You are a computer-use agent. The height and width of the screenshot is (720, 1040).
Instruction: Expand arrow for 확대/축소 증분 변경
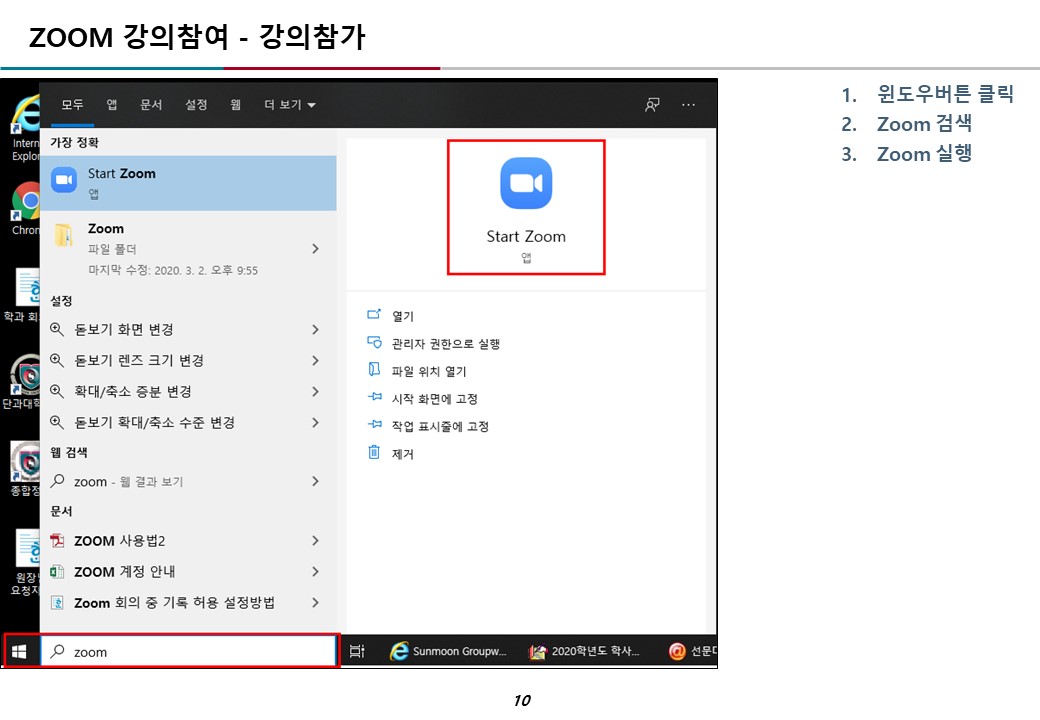pyautogui.click(x=316, y=392)
